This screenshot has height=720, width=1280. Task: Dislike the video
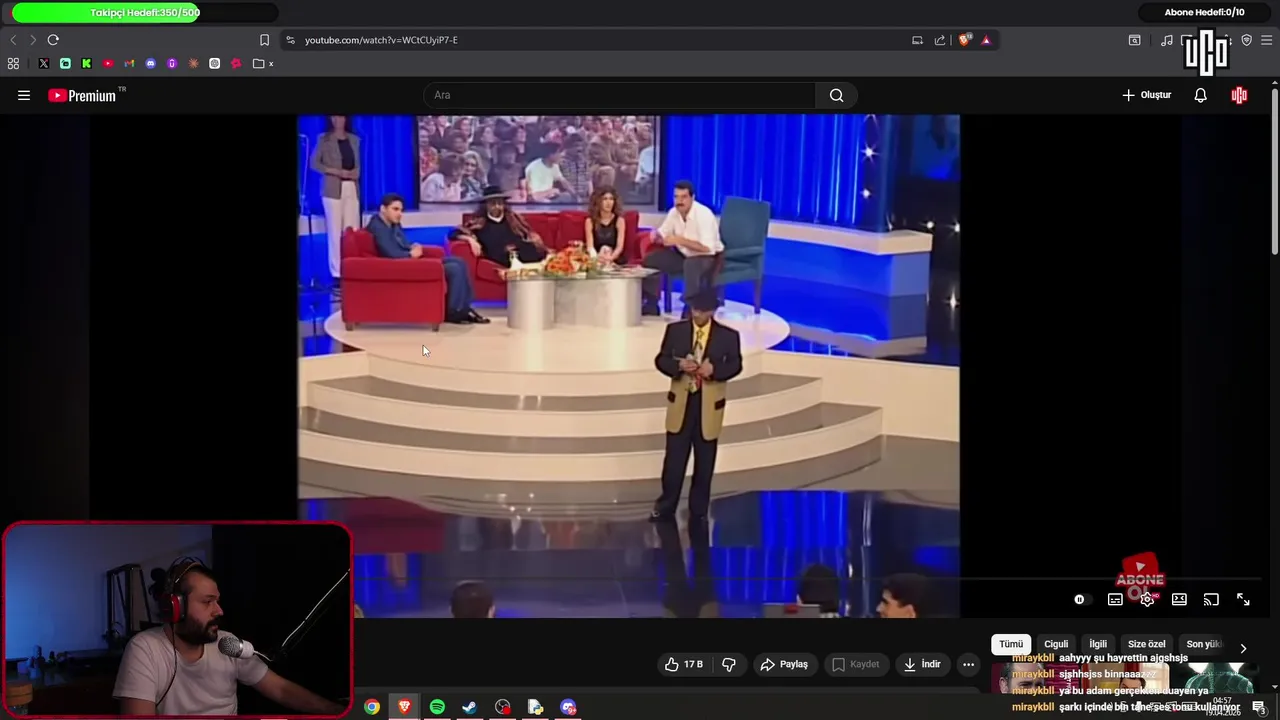[x=729, y=664]
